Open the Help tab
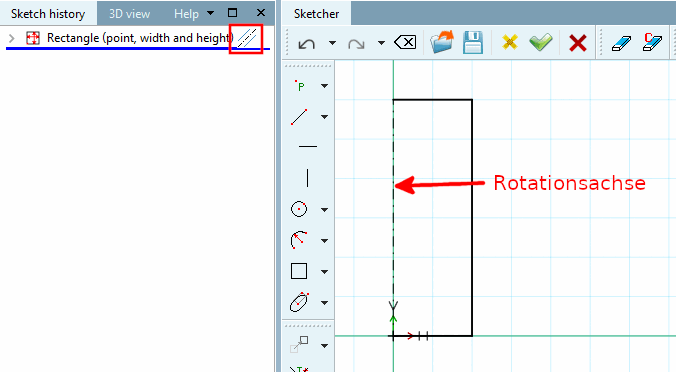This screenshot has height=372, width=676. (x=186, y=14)
